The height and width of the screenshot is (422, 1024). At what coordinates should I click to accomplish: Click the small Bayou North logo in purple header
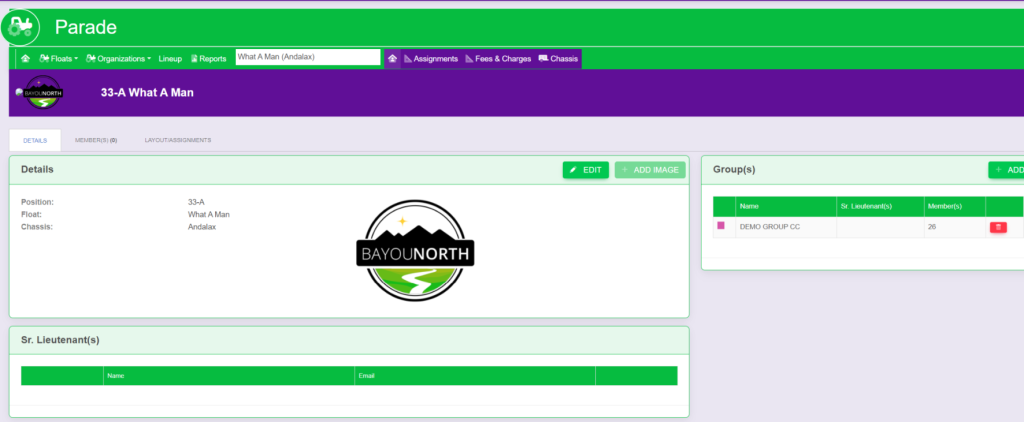coord(42,93)
